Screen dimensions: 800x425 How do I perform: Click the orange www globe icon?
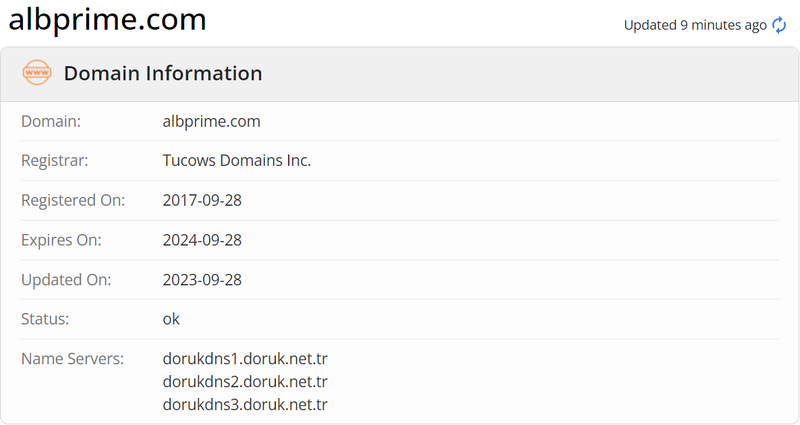(x=37, y=72)
